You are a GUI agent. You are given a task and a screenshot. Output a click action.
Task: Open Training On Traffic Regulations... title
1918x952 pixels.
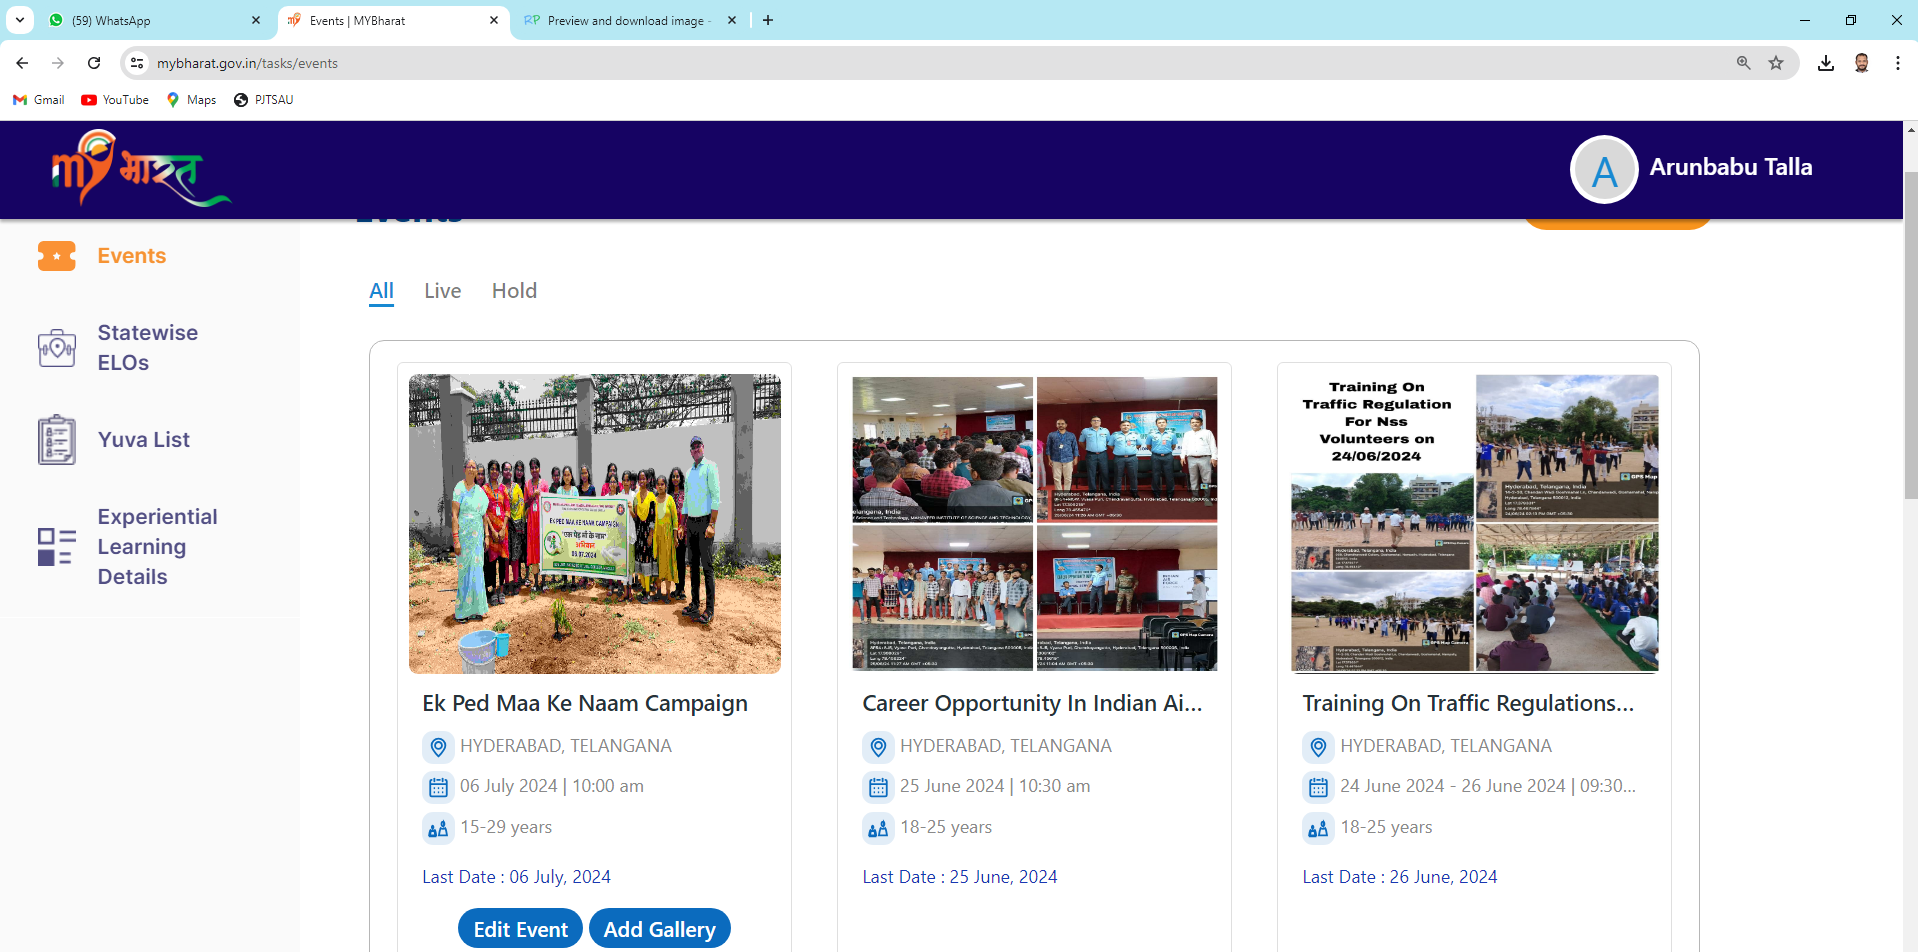(1468, 704)
